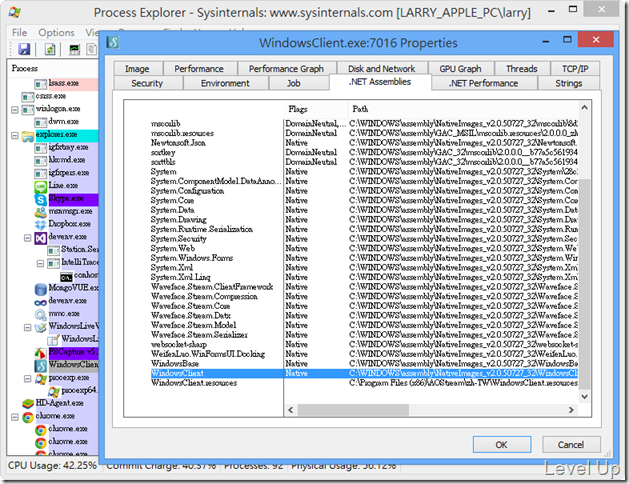
Task: Click the Save toolbar icon in Process Explorer
Action: point(24,49)
